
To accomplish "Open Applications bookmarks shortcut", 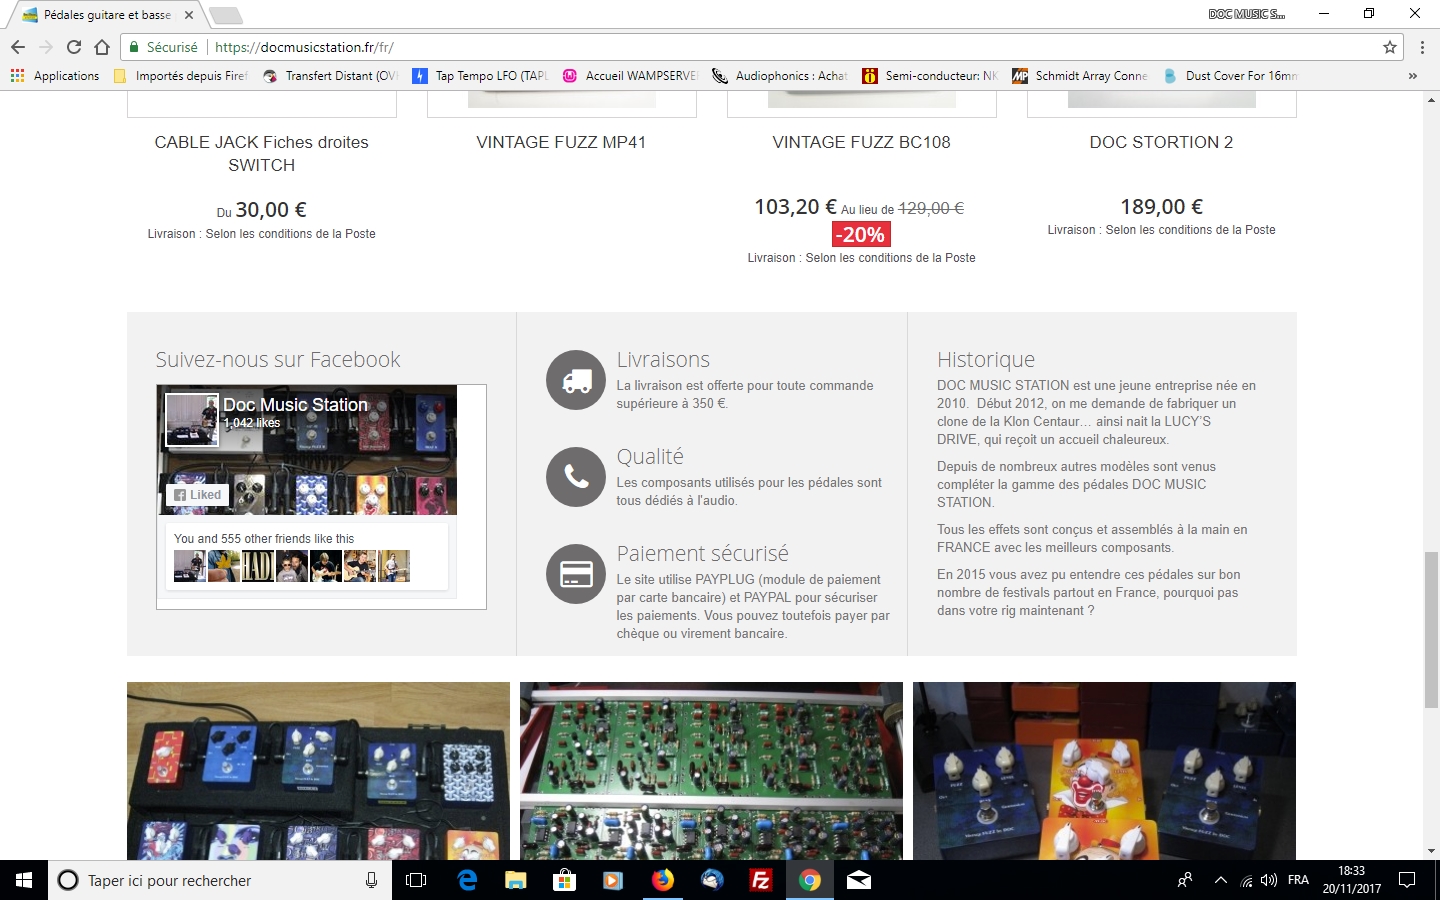I will coord(55,76).
